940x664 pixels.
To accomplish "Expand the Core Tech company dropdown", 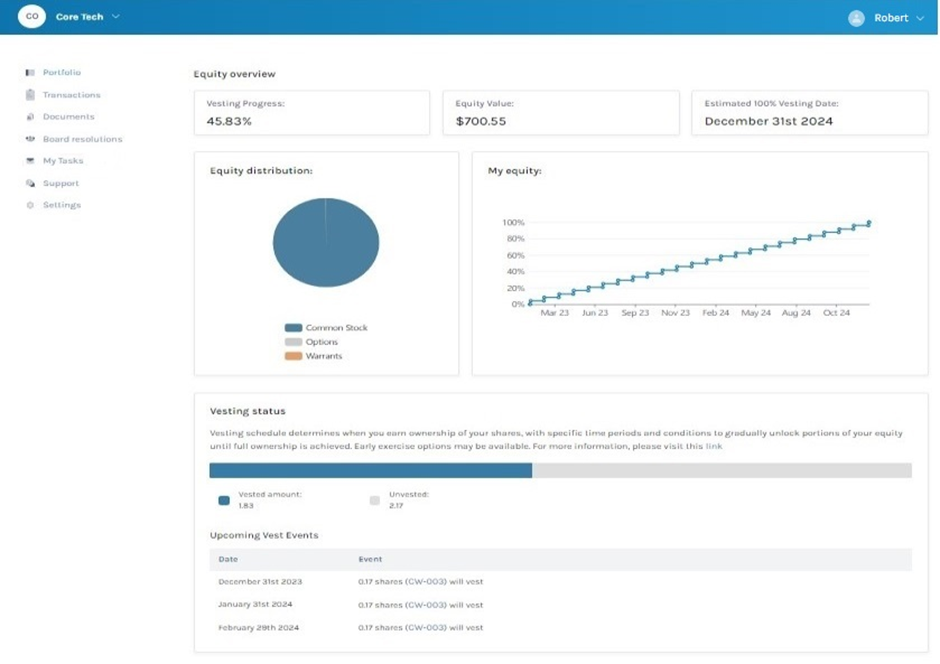I will tap(116, 17).
